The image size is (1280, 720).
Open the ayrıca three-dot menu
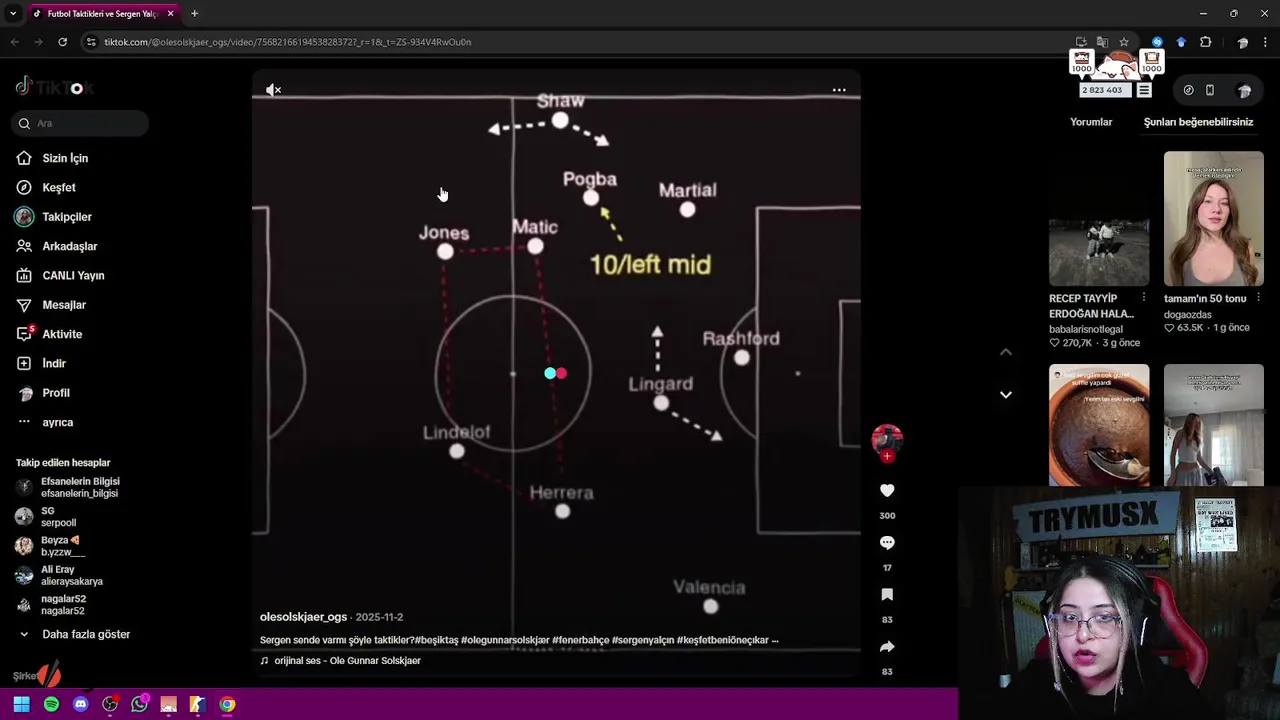(x=58, y=422)
